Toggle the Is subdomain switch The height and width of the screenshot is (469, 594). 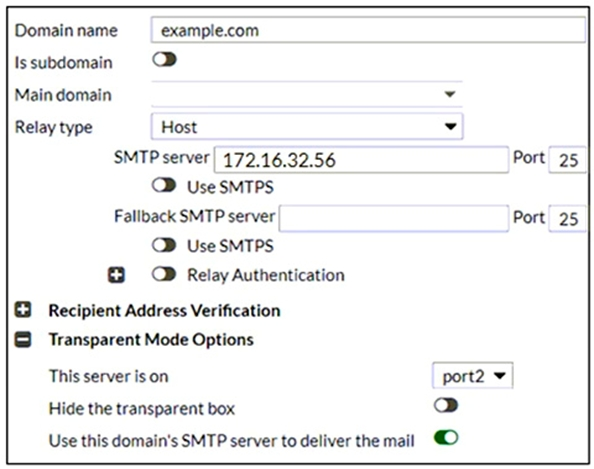coord(164,59)
